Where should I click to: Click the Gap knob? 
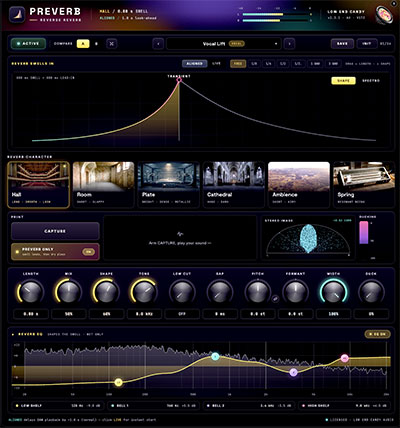coord(220,292)
